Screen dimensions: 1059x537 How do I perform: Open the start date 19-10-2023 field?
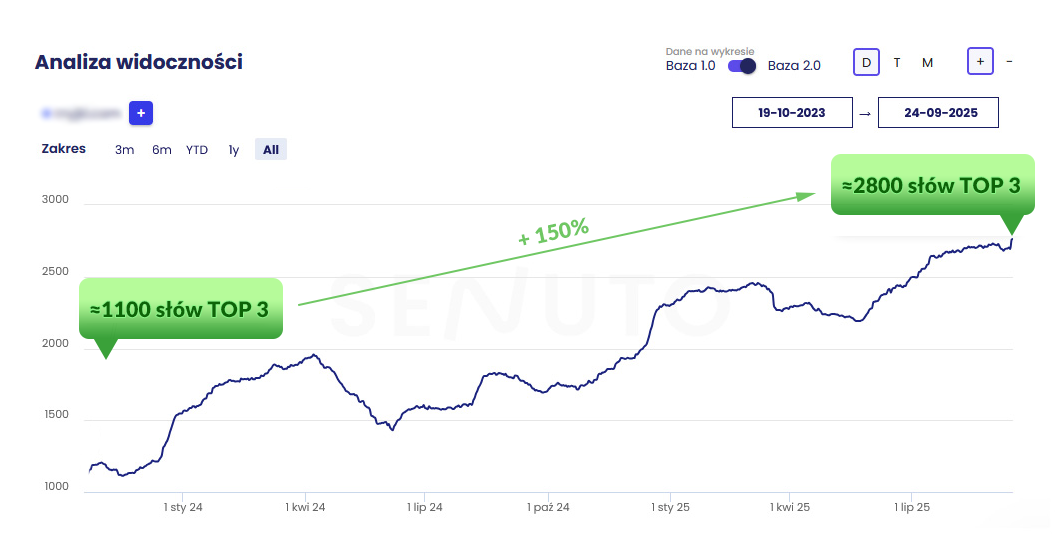click(x=792, y=113)
